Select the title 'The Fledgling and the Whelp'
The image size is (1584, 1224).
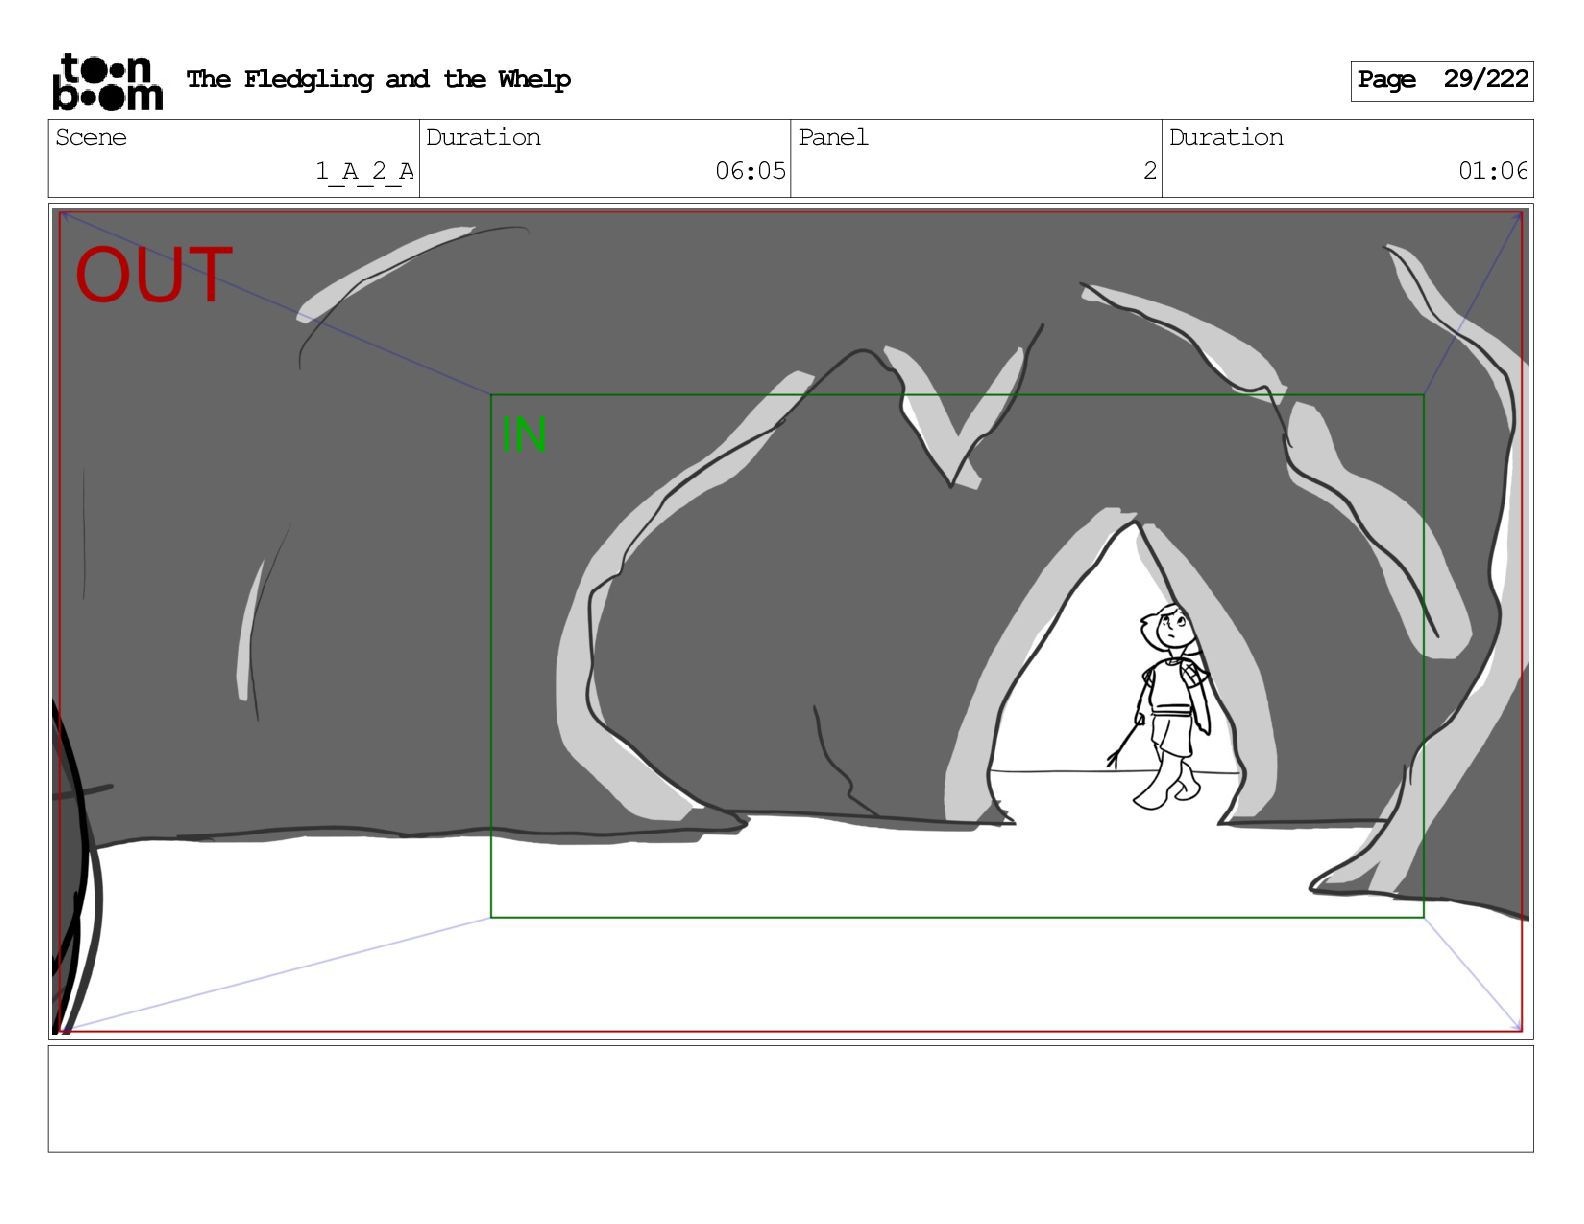pyautogui.click(x=379, y=80)
